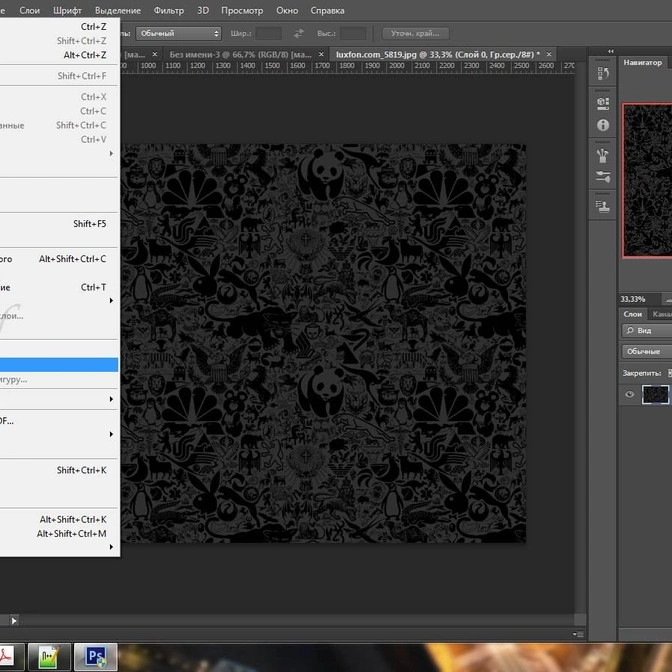Screen dimensions: 672x672
Task: Open the Info panel icon
Action: point(603,125)
